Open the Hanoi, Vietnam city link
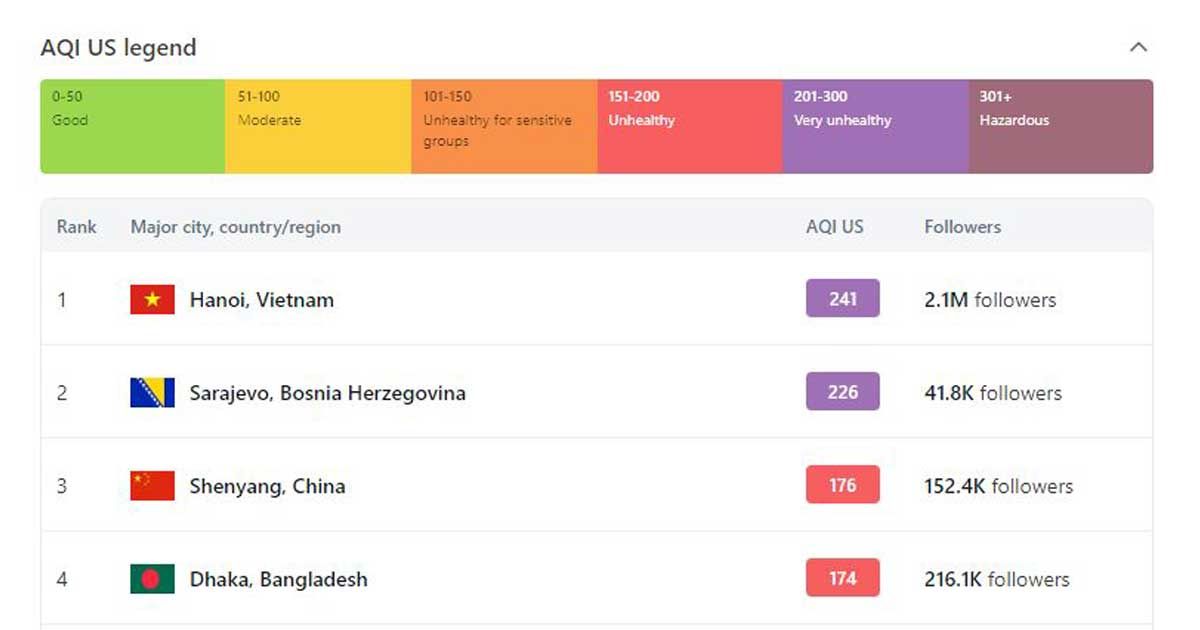The height and width of the screenshot is (630, 1200). tap(262, 300)
